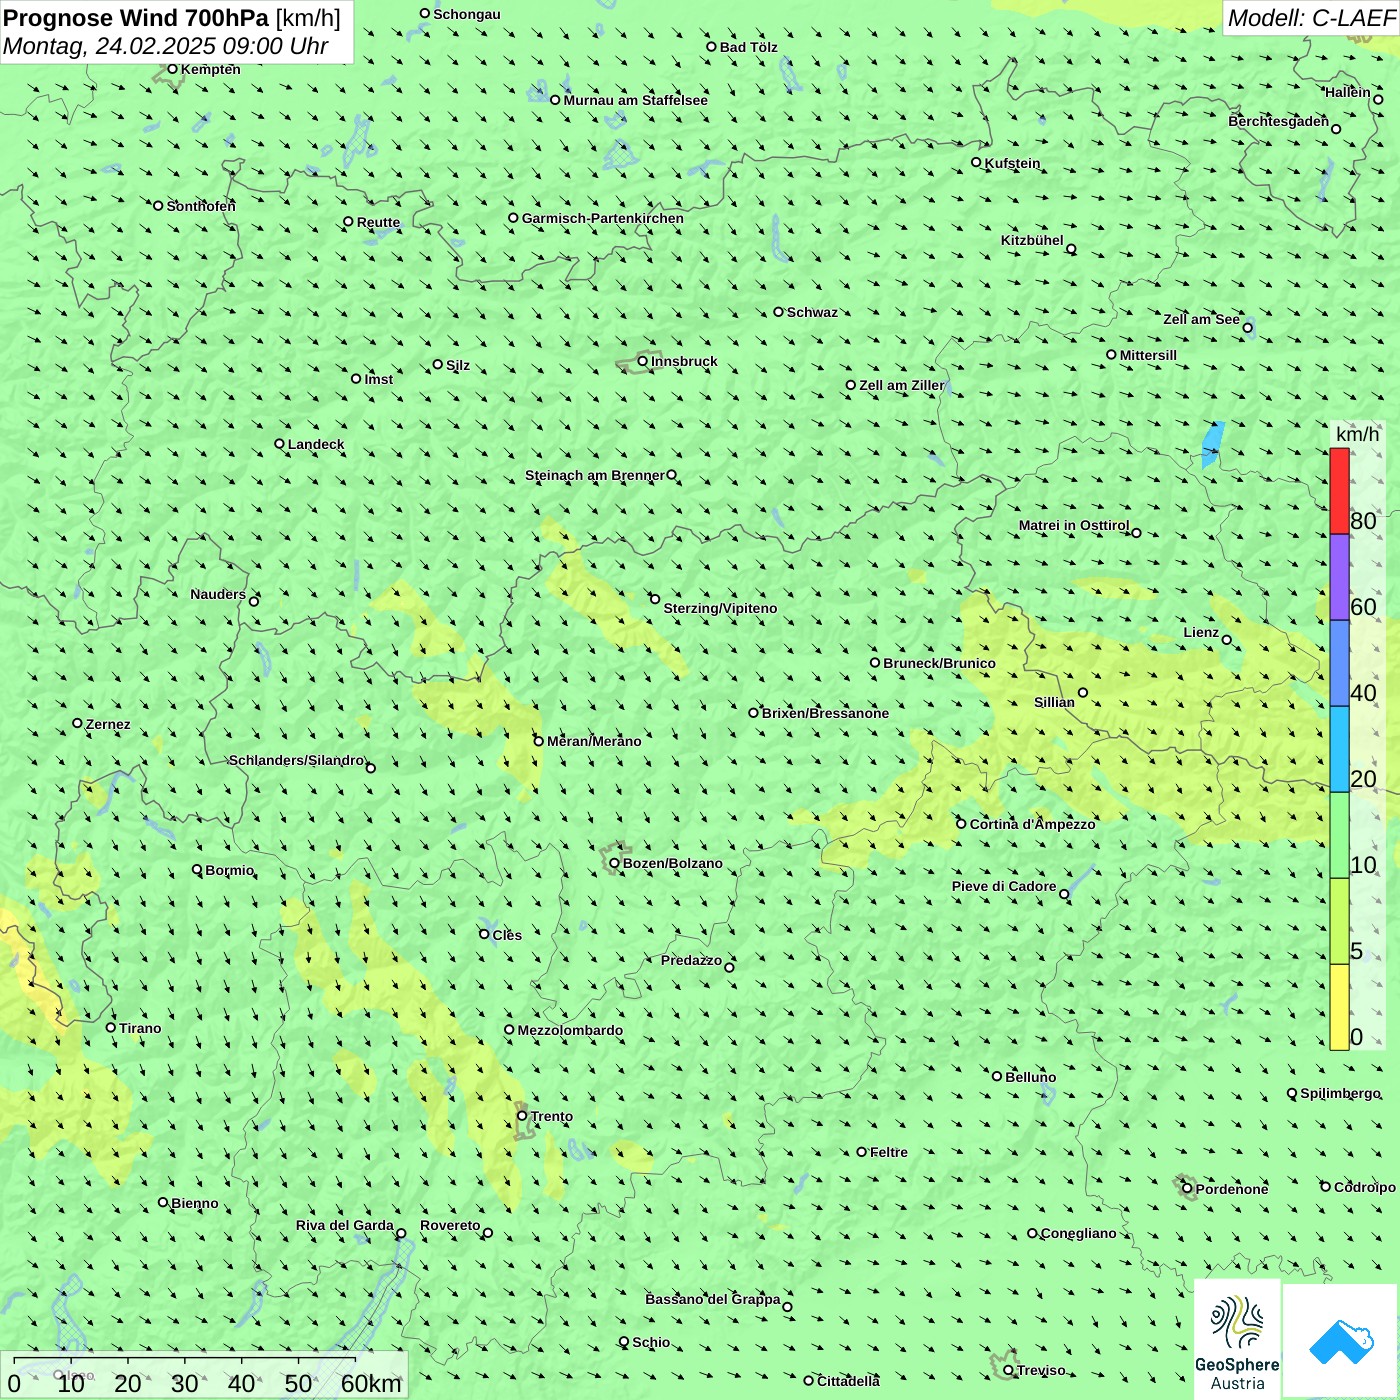Click the Sonthofen town label
Viewport: 1400px width, 1400px height.
201,206
